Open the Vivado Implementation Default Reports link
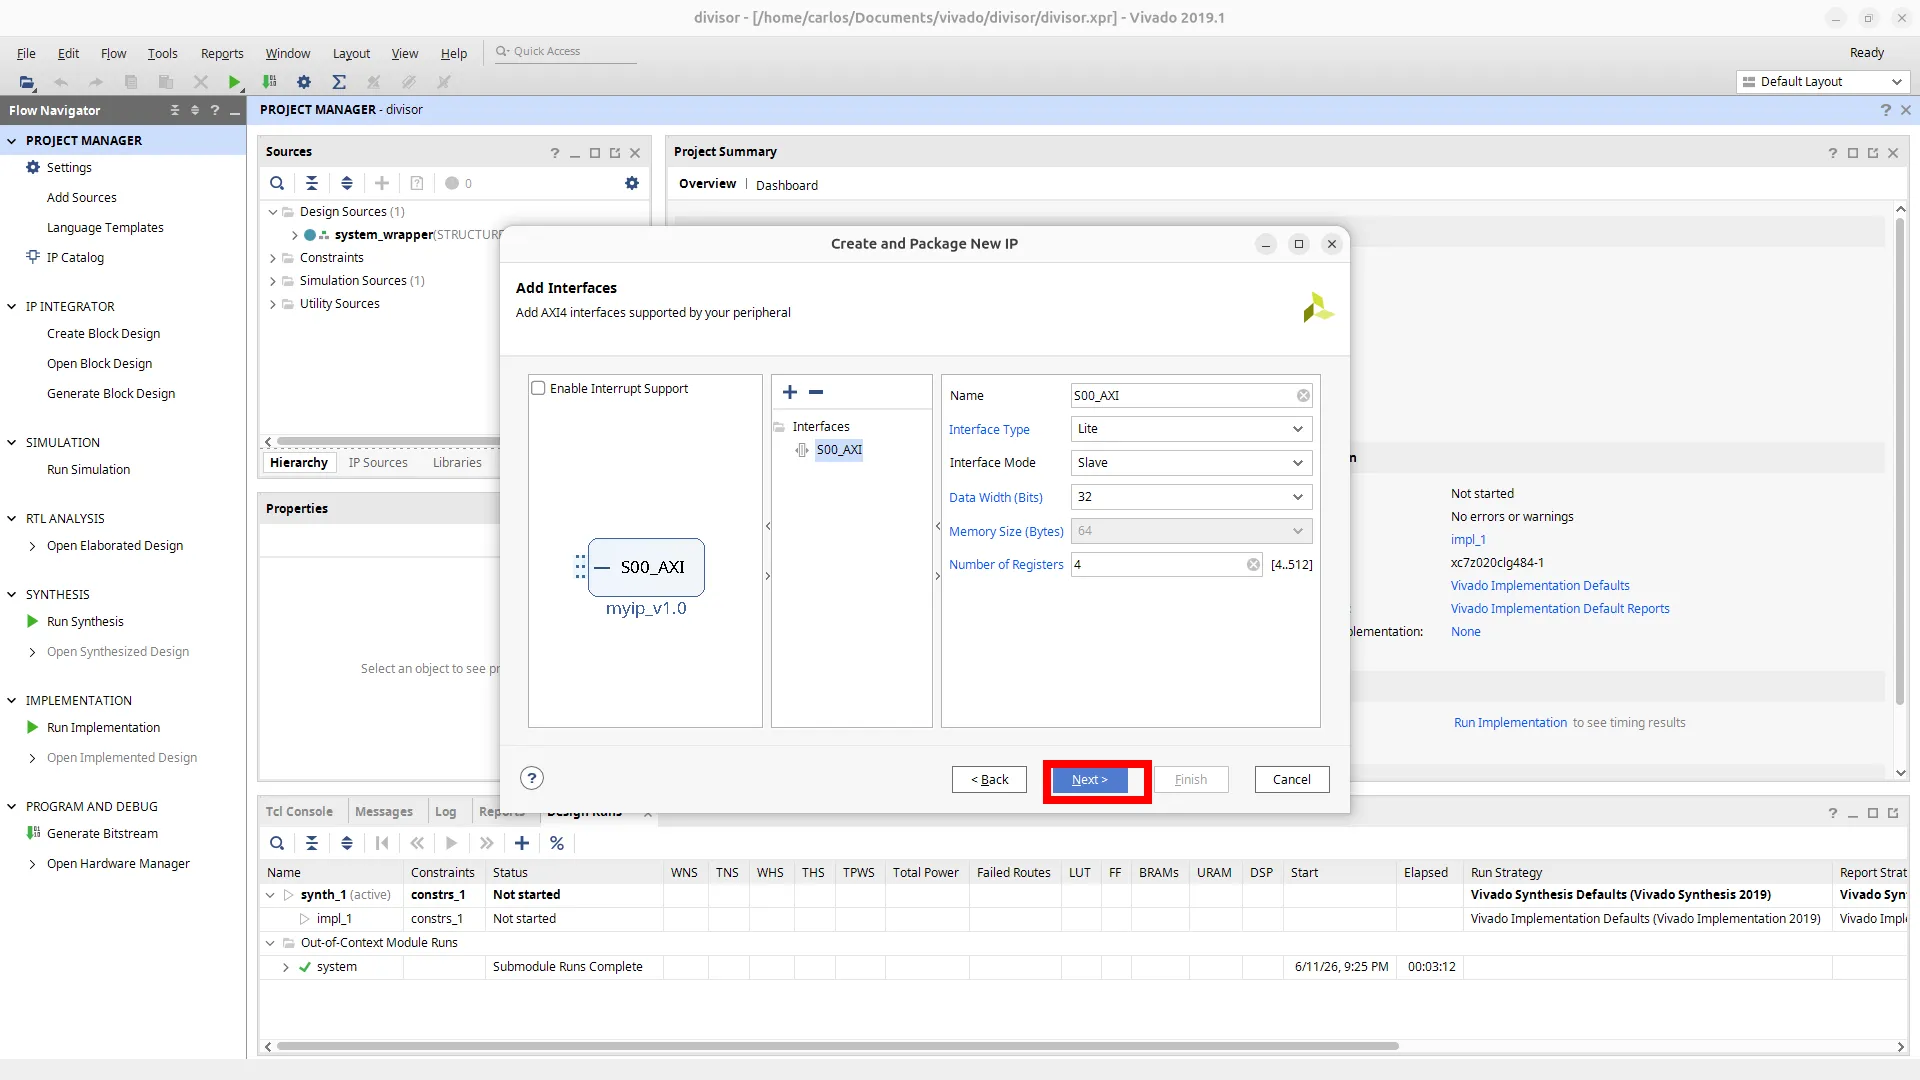 coord(1560,609)
